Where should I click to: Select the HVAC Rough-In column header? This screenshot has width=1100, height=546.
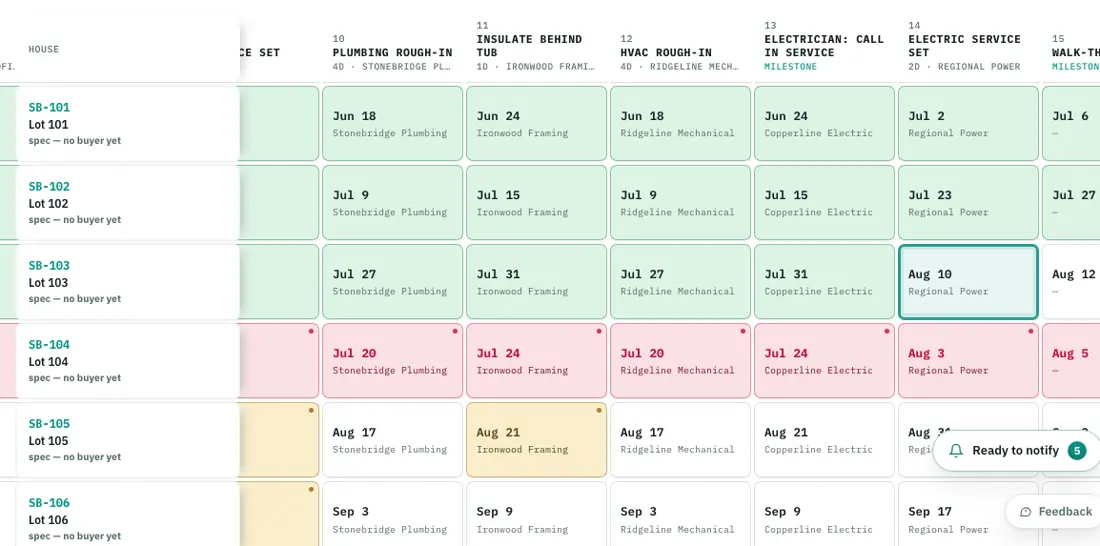pos(680,53)
